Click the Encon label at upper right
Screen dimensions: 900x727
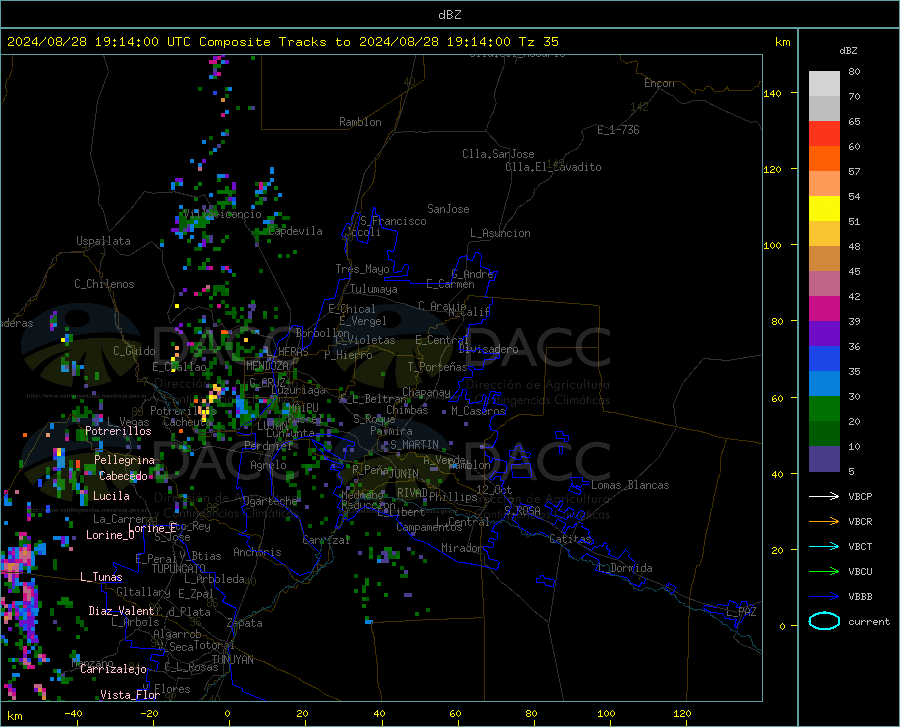(659, 83)
